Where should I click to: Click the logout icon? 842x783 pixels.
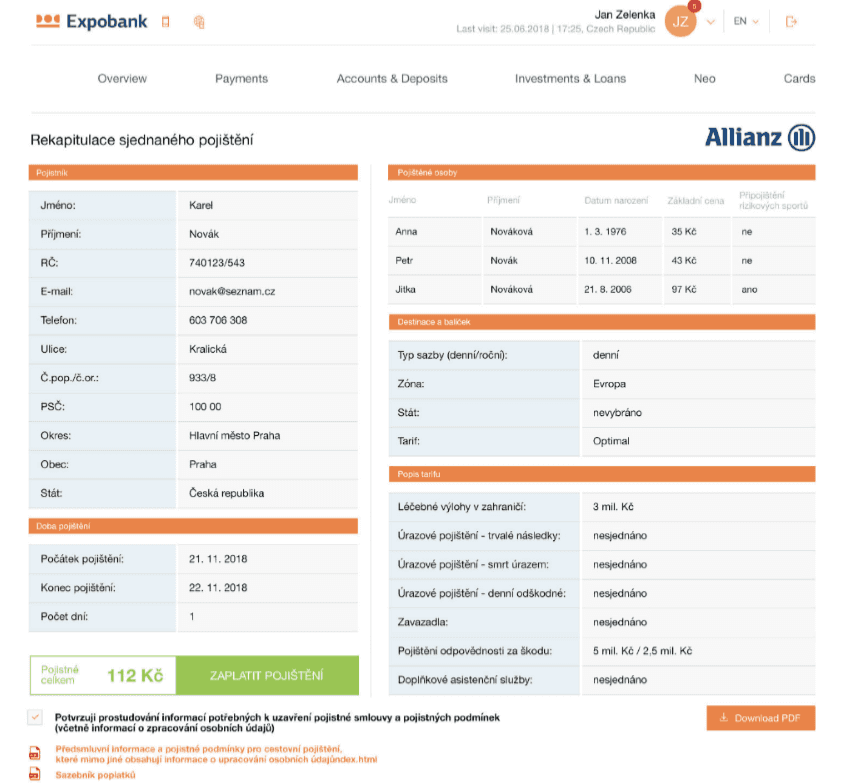tap(791, 21)
